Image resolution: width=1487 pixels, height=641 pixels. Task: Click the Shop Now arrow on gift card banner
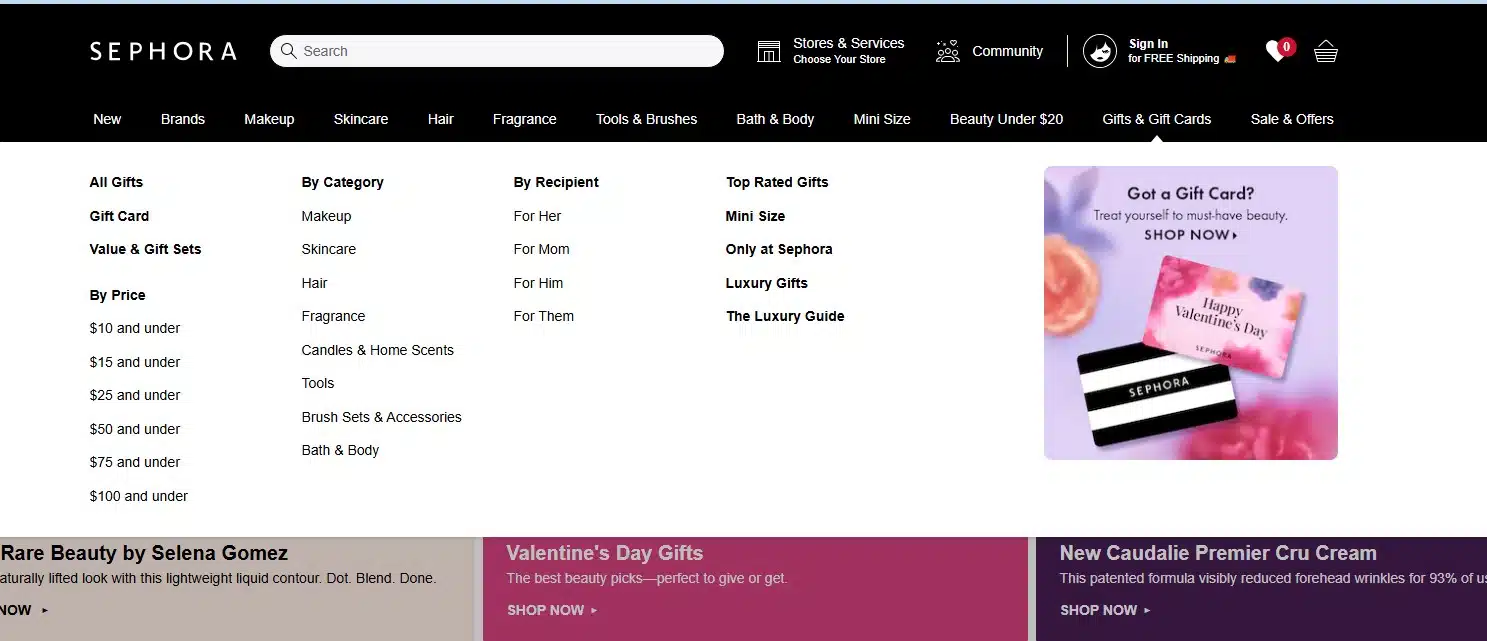pos(1236,235)
